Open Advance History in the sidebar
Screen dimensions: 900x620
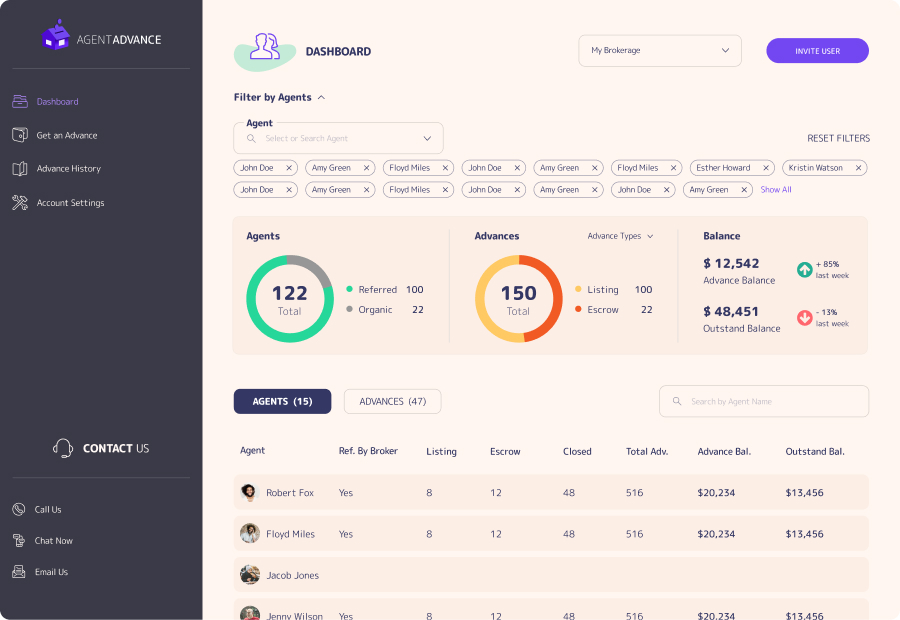[68, 169]
